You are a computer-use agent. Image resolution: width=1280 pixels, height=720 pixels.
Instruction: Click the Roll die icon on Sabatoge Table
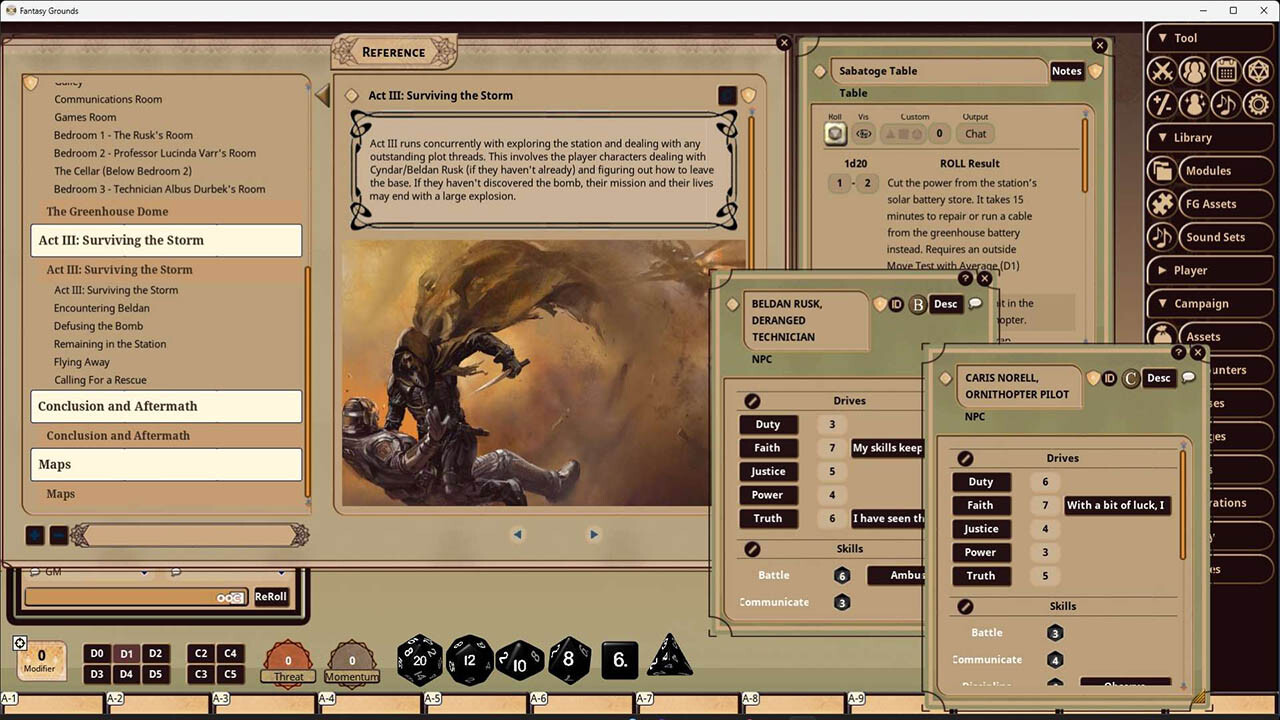click(x=836, y=134)
